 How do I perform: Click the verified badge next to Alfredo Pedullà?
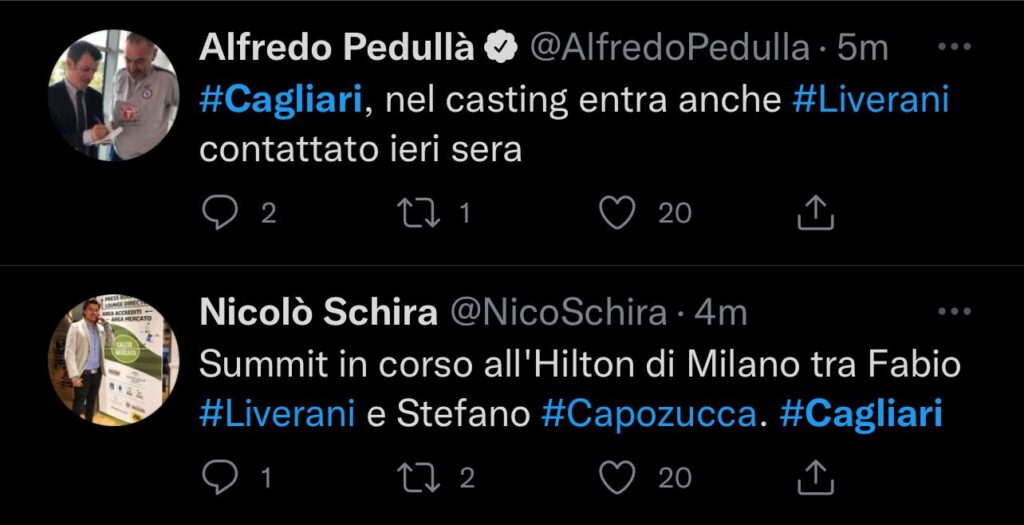point(501,48)
